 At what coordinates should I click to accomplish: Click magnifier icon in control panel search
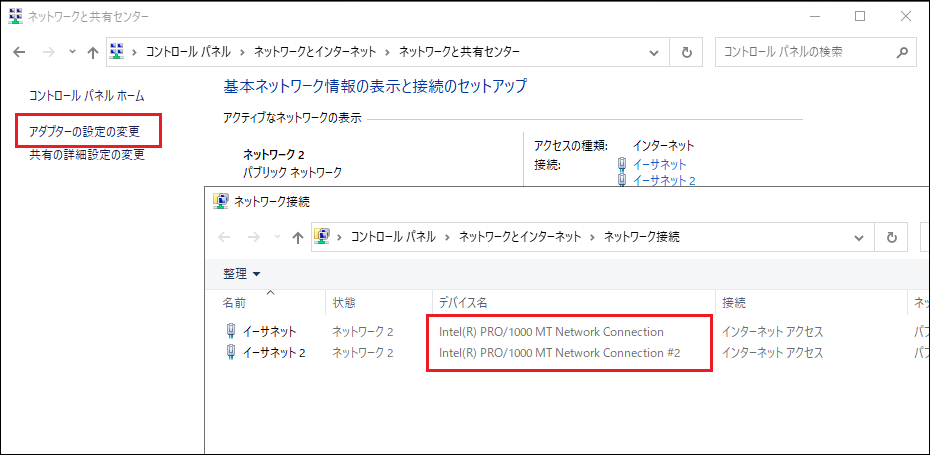(902, 52)
